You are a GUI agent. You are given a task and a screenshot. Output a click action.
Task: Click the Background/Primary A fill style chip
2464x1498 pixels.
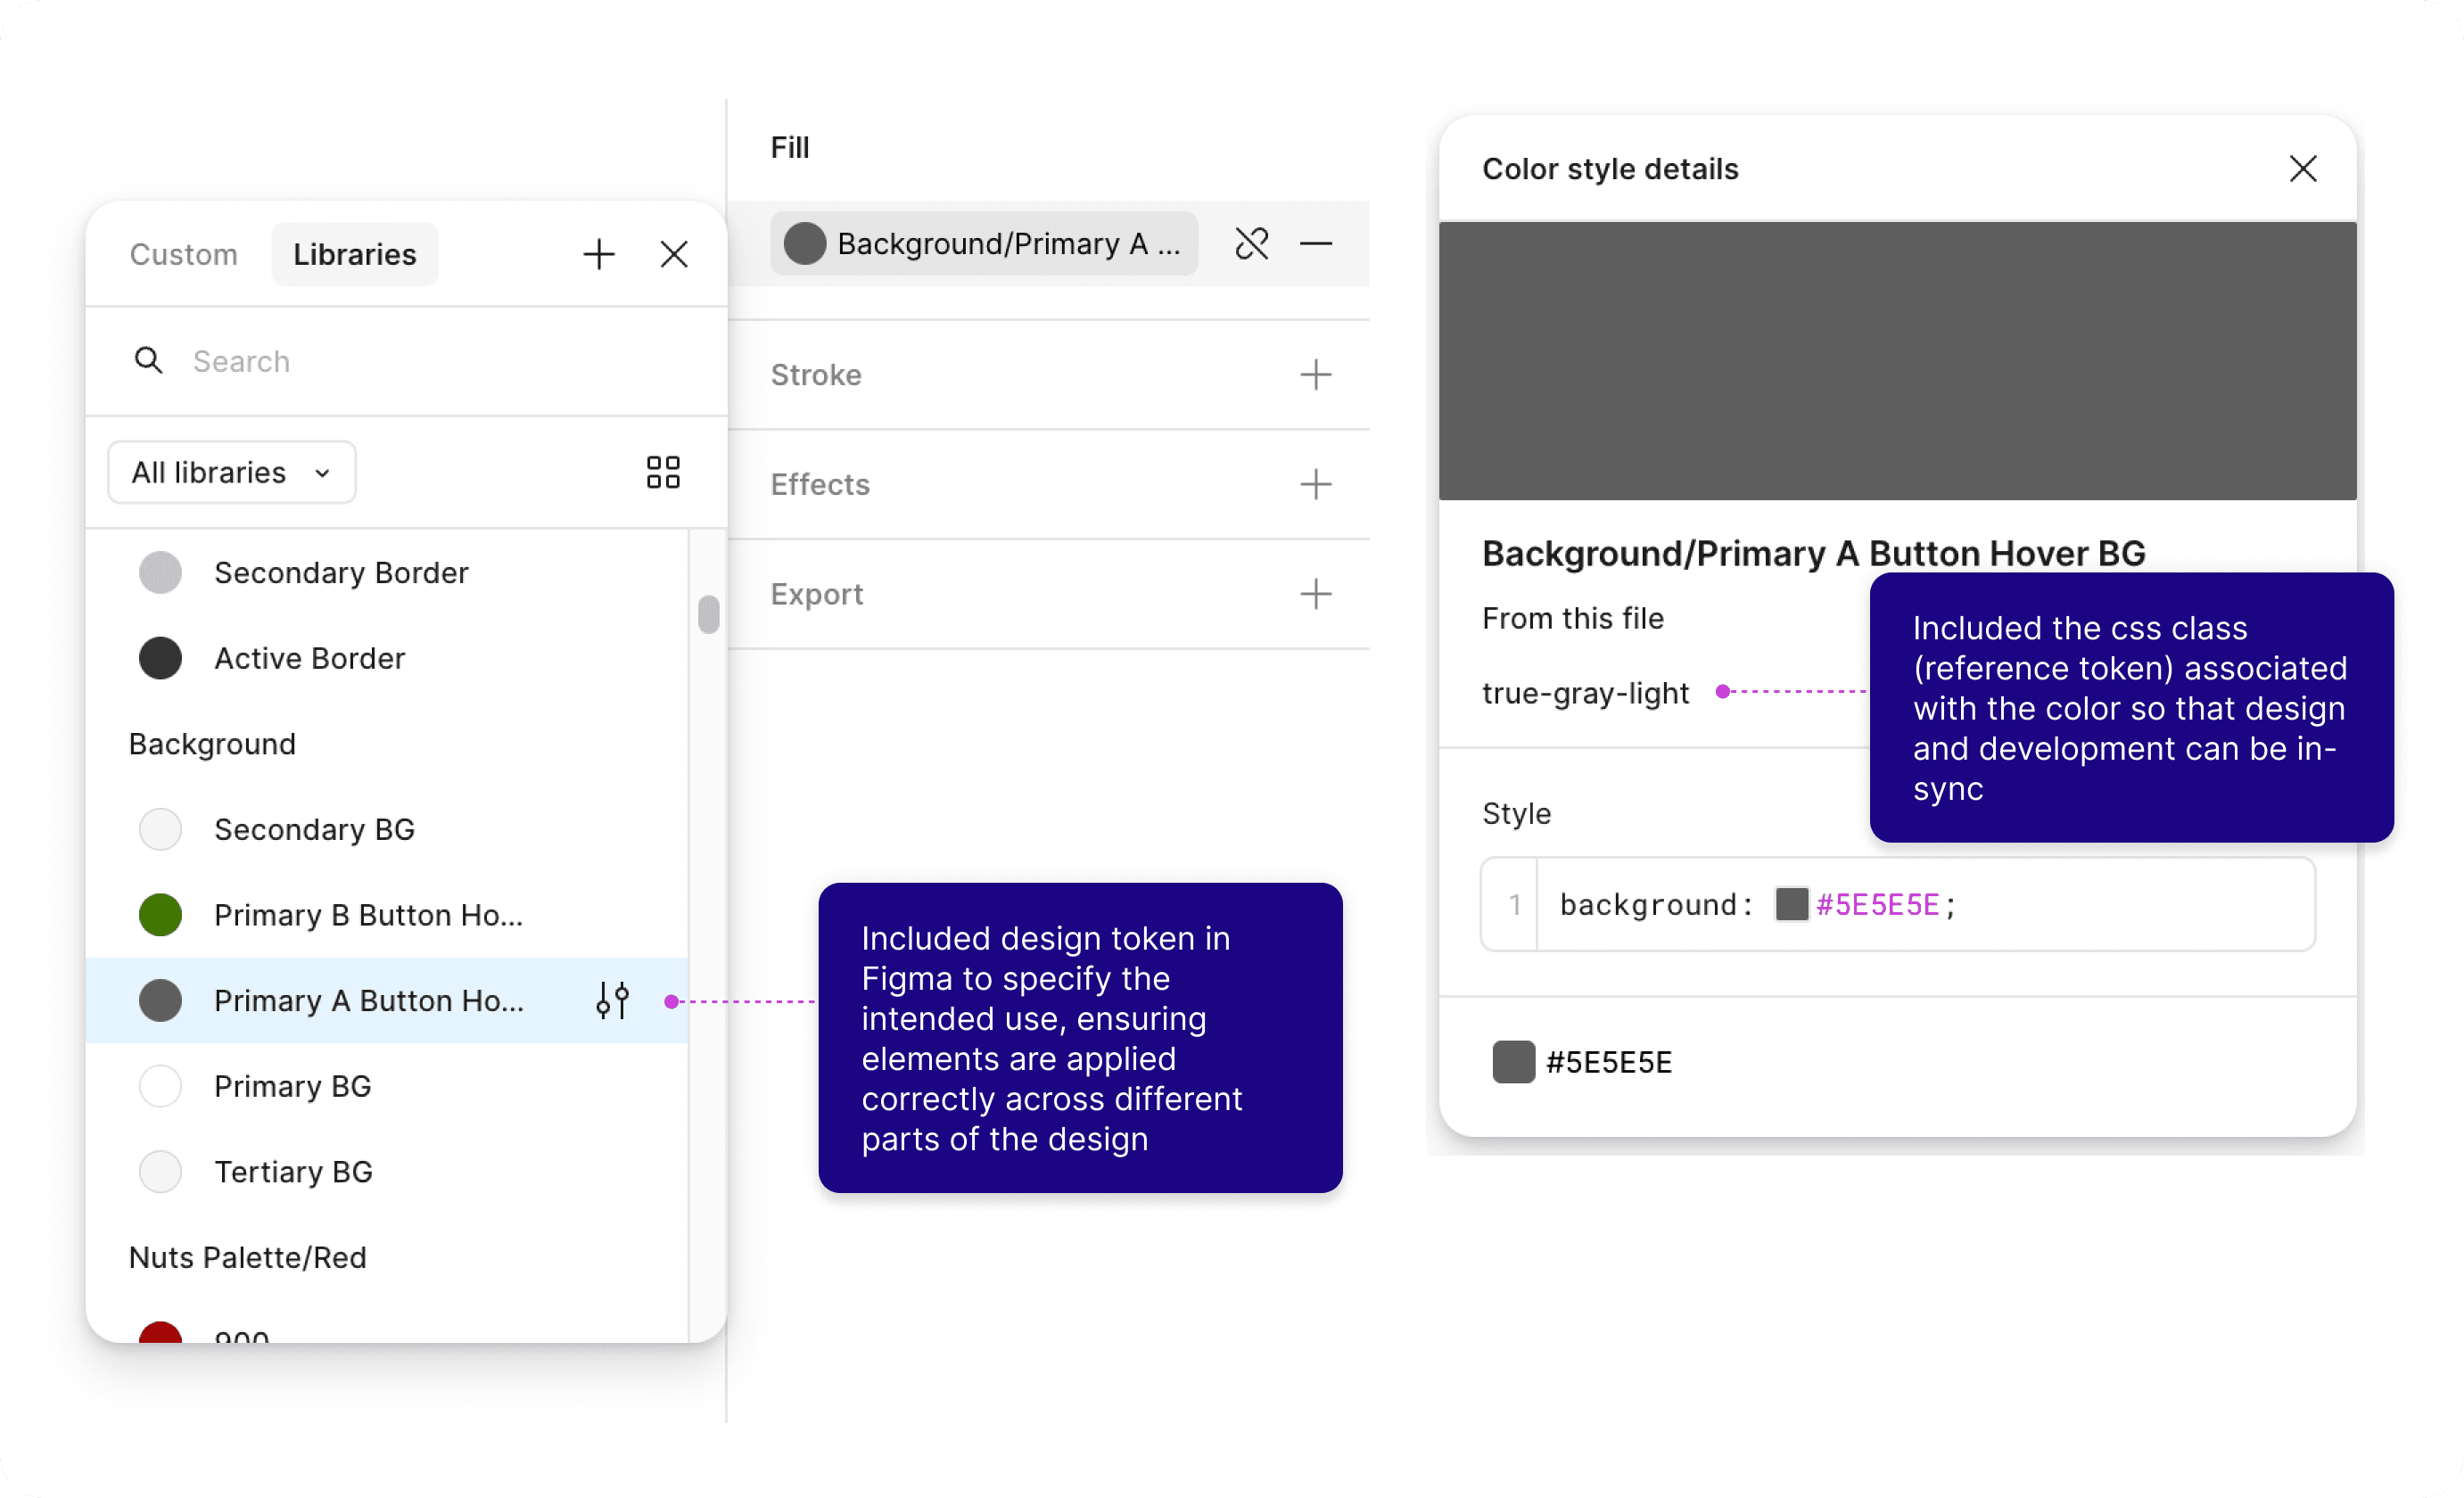982,243
